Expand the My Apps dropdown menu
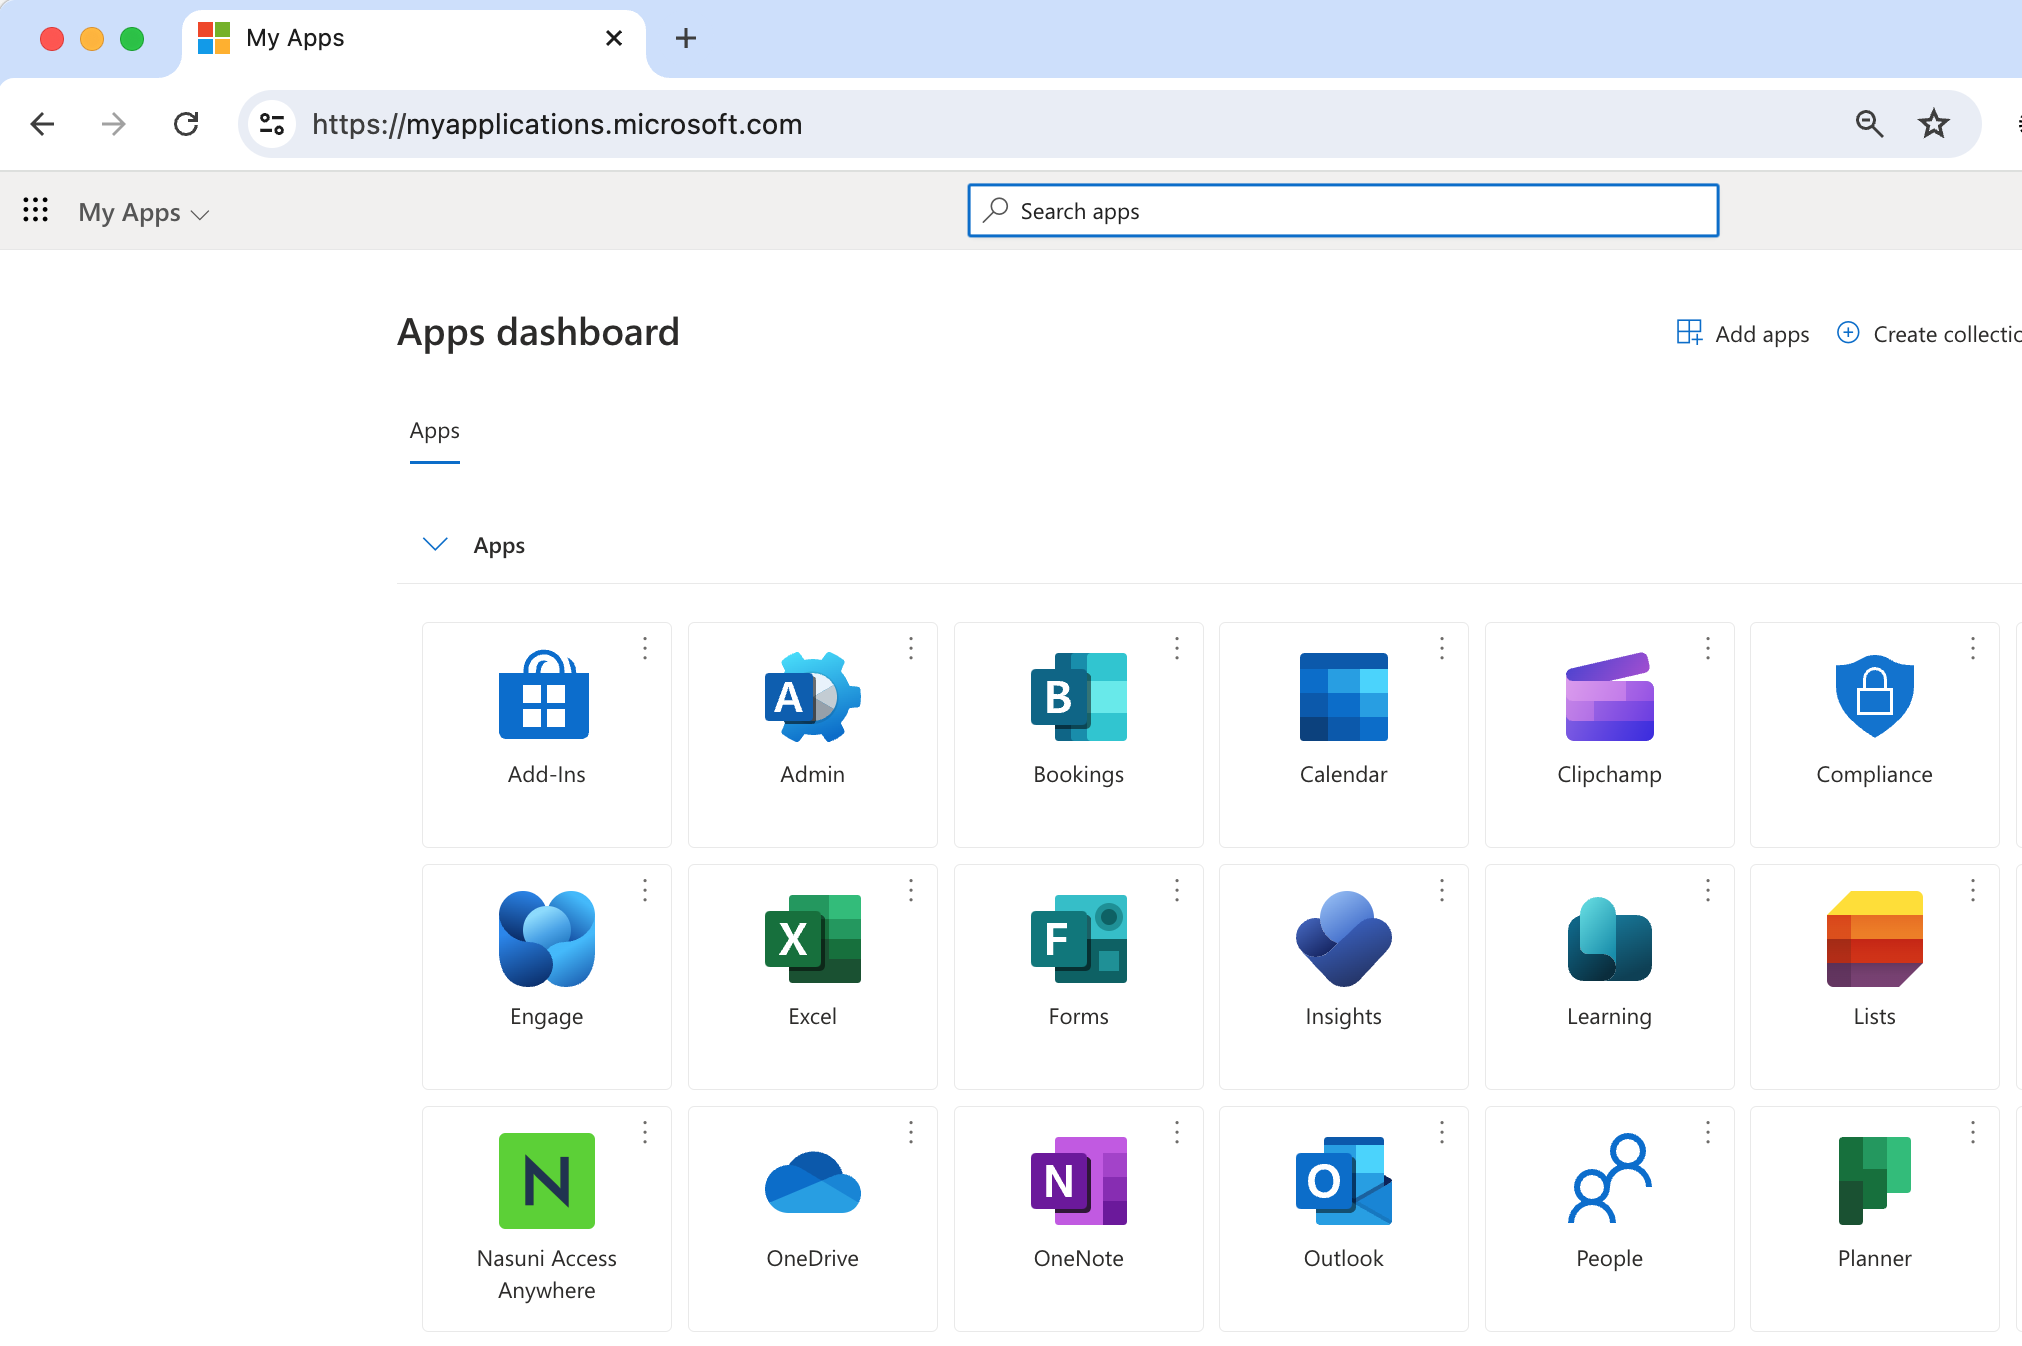The width and height of the screenshot is (2022, 1346). [x=144, y=213]
